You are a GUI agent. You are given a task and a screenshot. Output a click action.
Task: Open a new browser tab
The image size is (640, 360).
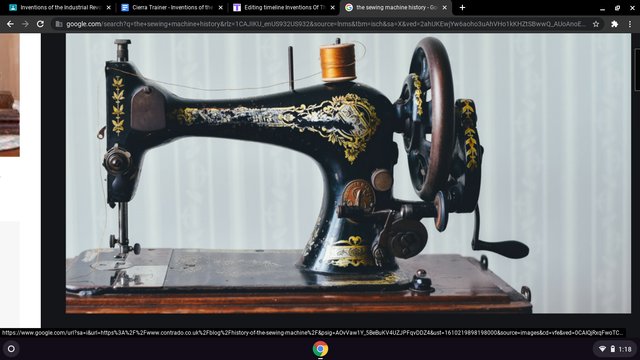pos(462,7)
